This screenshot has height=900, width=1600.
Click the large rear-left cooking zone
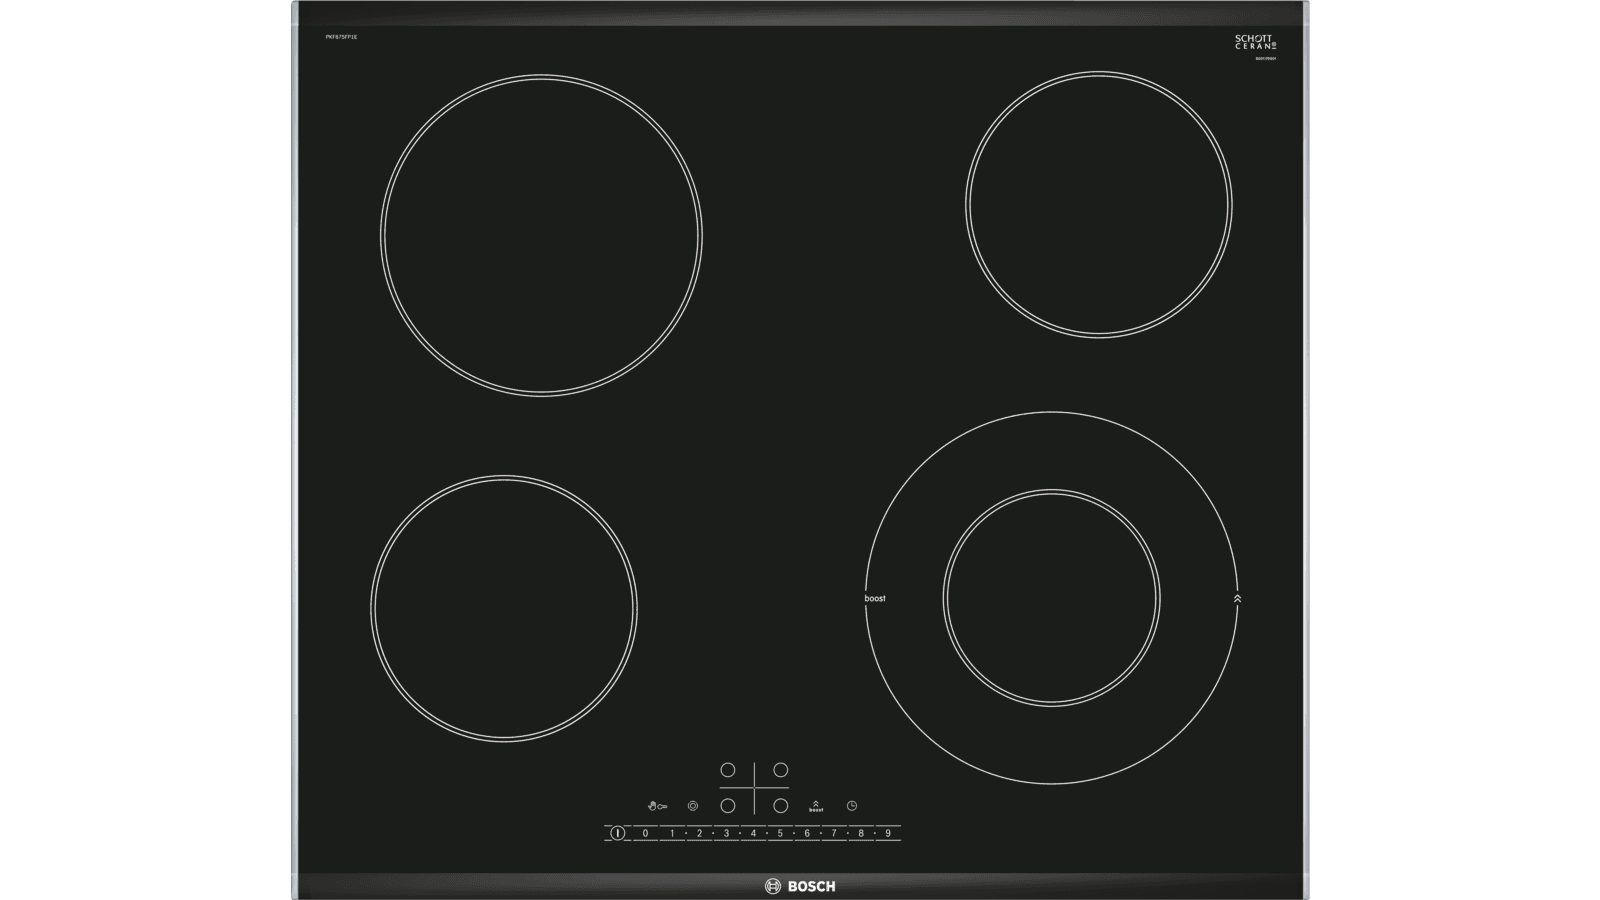click(x=541, y=234)
